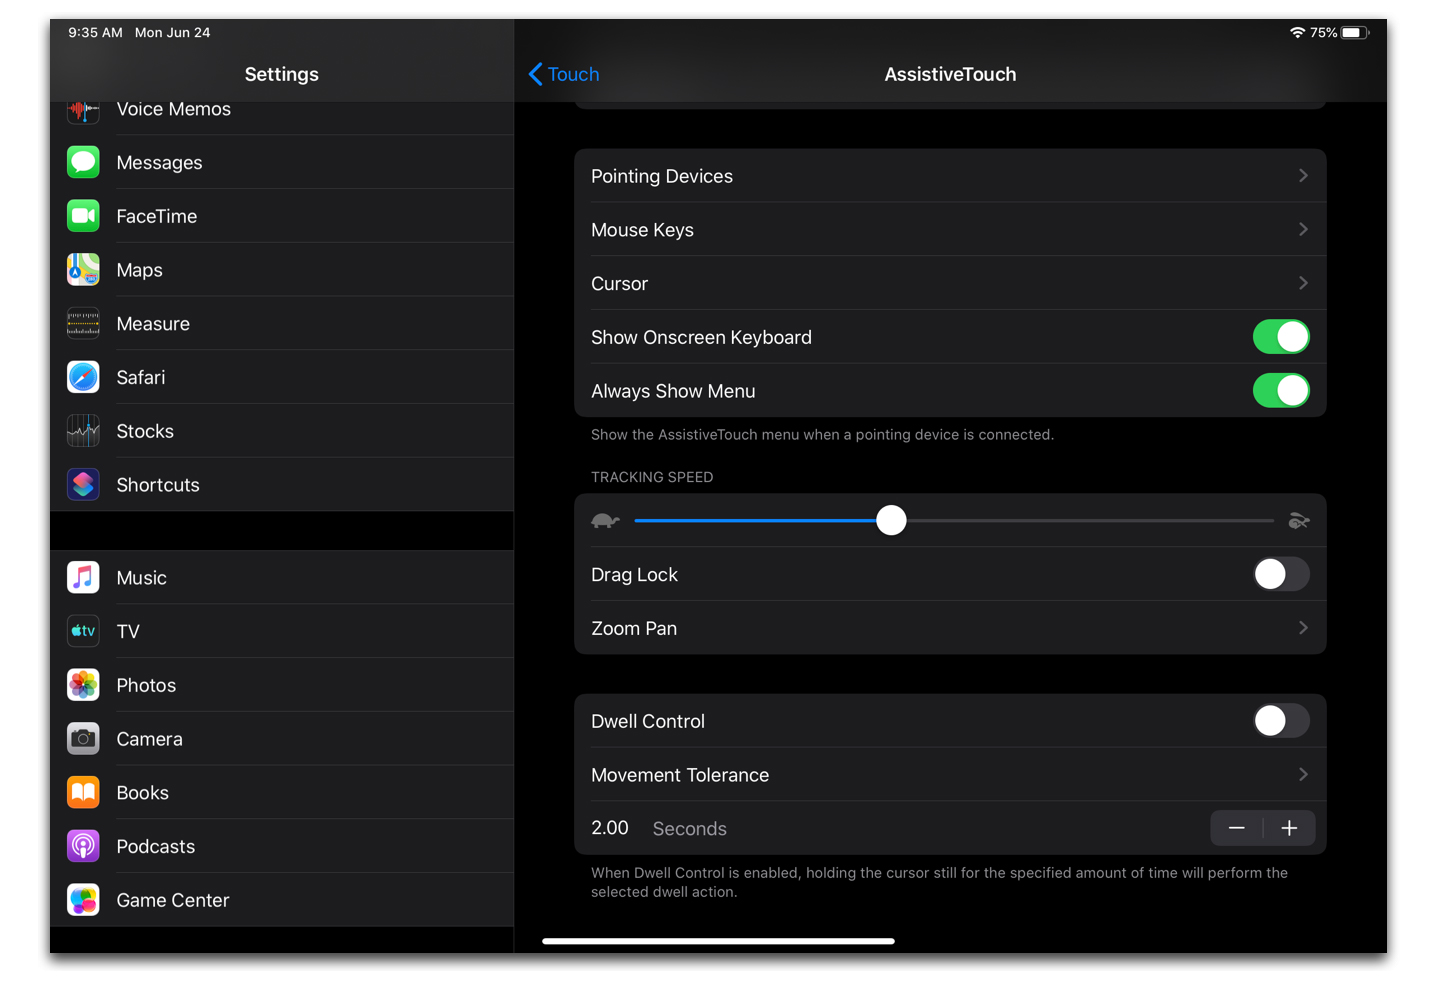Go back to Touch settings
The height and width of the screenshot is (988, 1436).
[564, 74]
